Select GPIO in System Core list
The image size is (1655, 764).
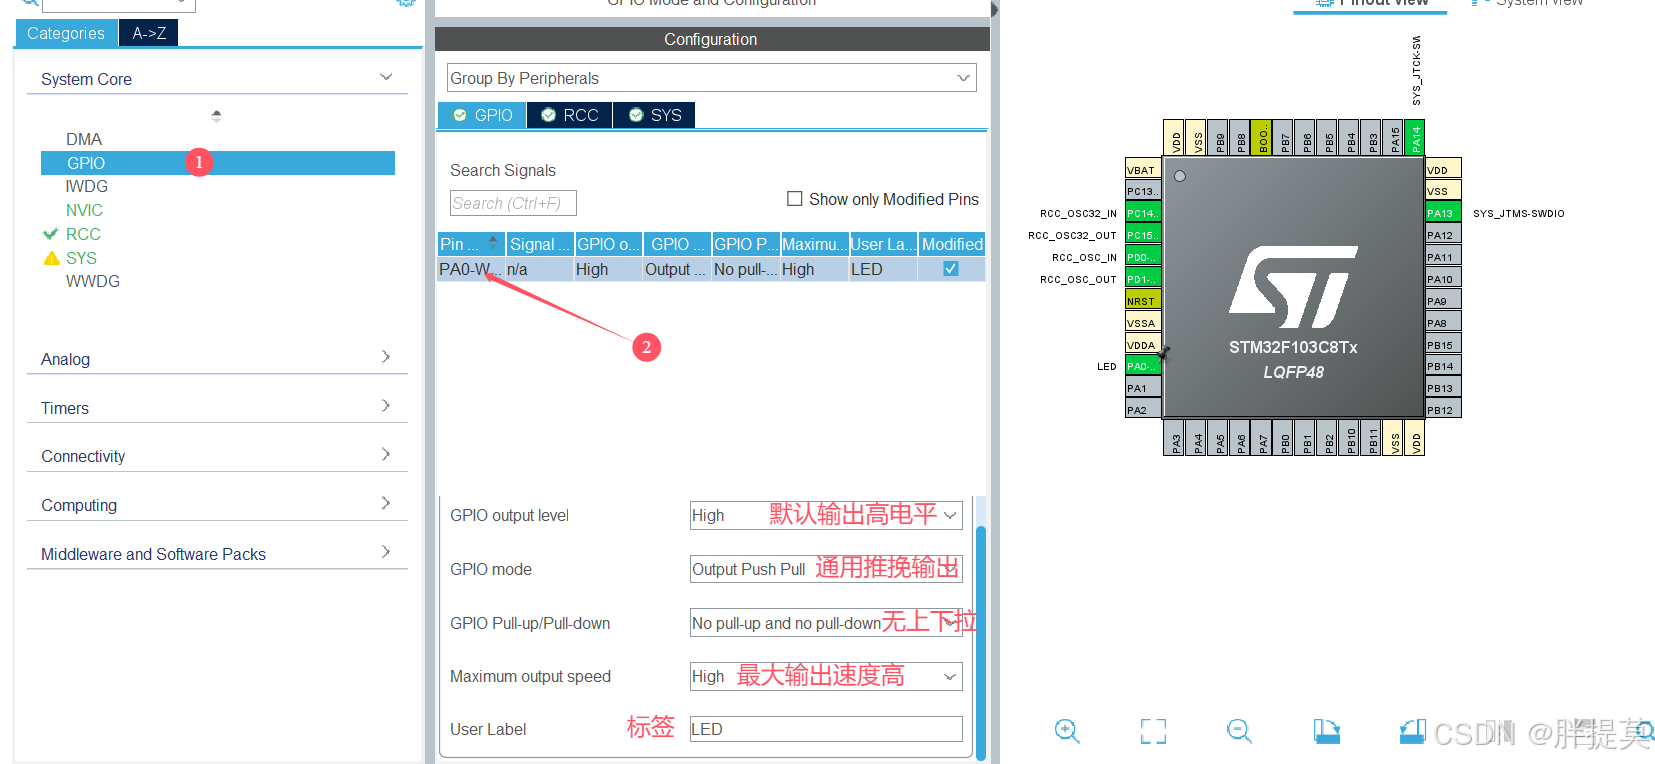[x=218, y=163]
